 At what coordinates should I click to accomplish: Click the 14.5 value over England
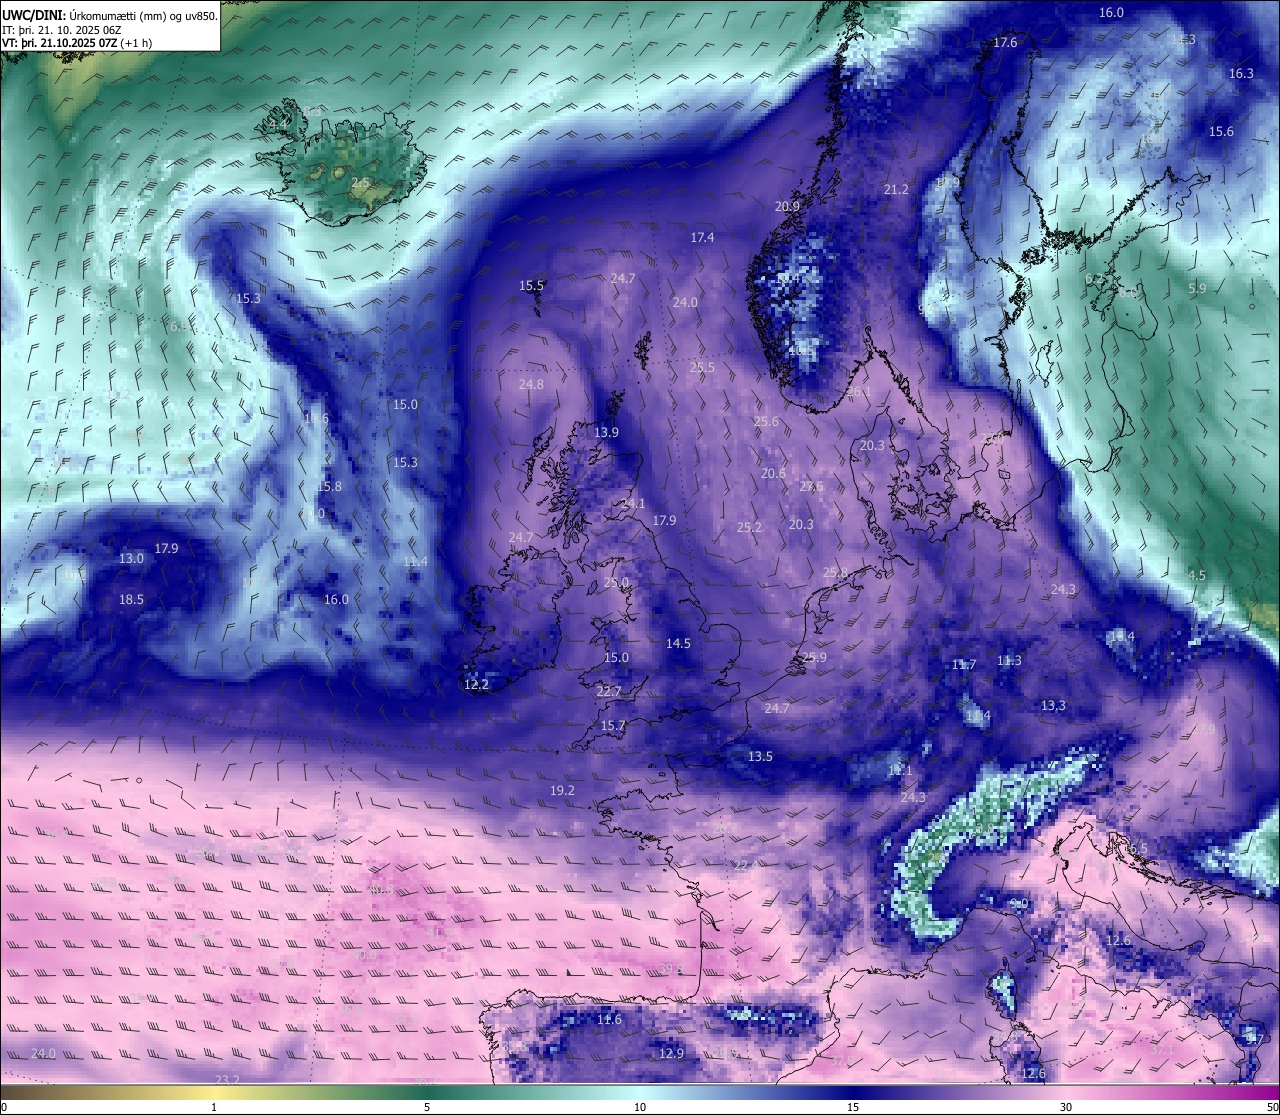pos(678,643)
